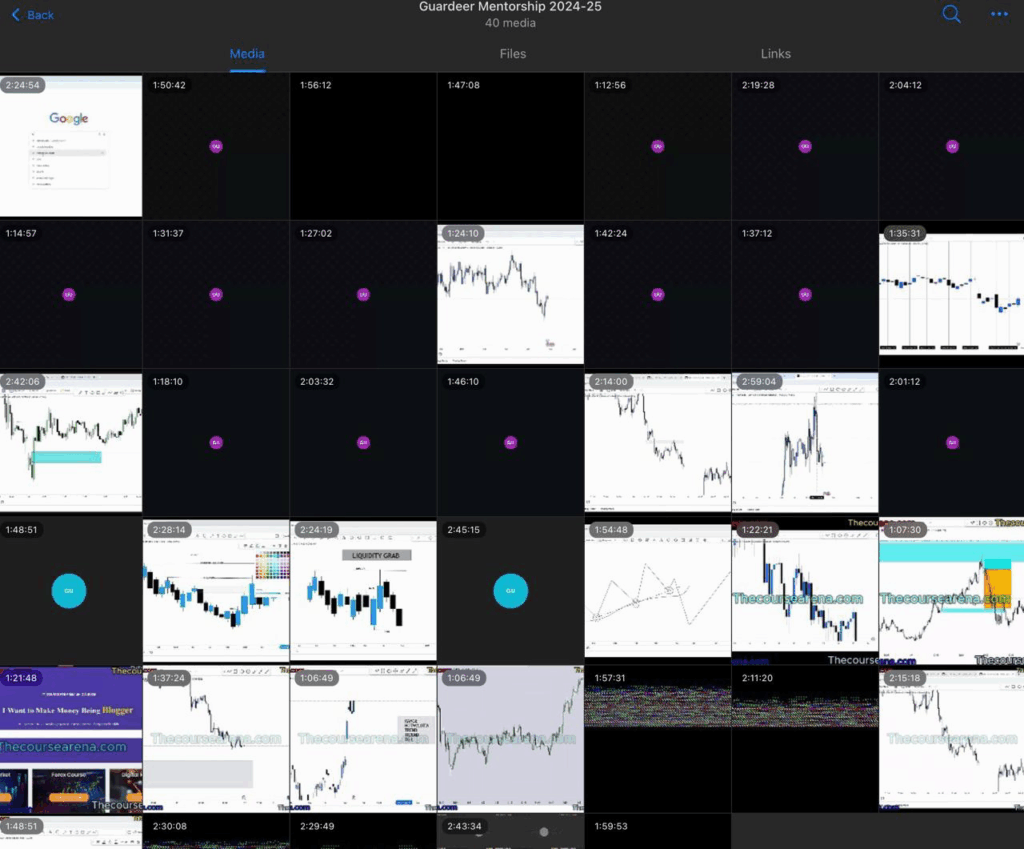Play the 1:21:48 Blogger video
The height and width of the screenshot is (849, 1024).
(x=70, y=739)
